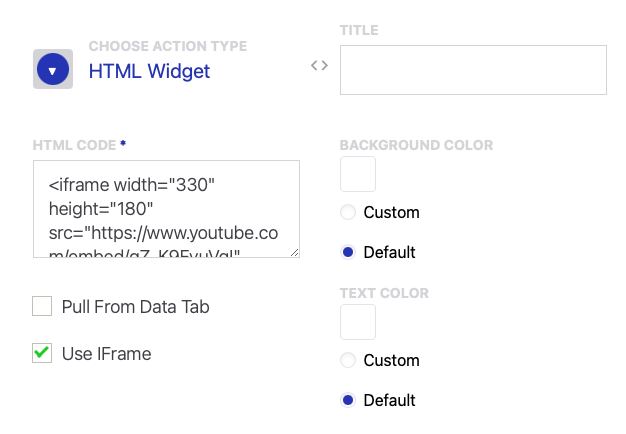This screenshot has height=434, width=626.
Task: Select Custom under Background Color
Action: click(348, 212)
